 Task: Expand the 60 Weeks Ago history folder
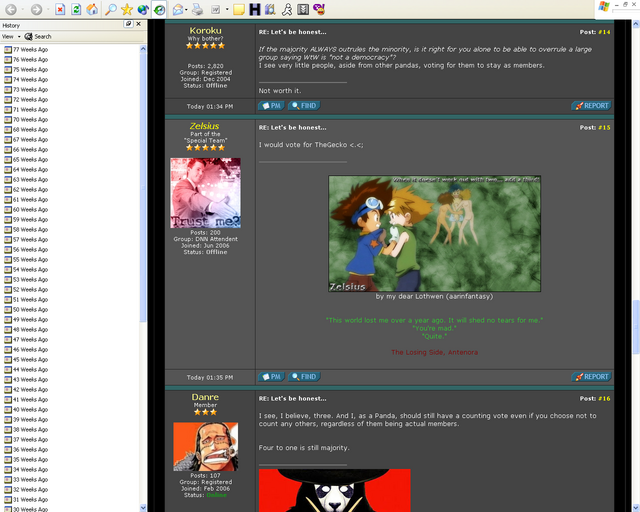click(x=27, y=209)
